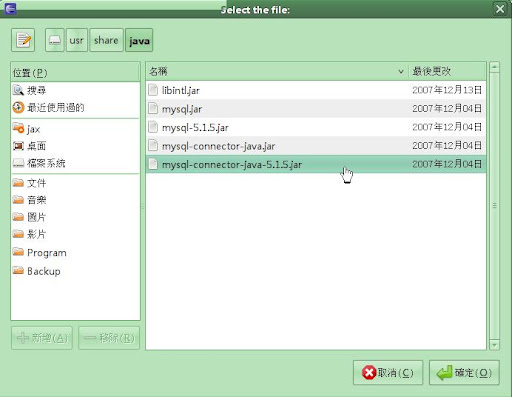Open 最近使用過的 recent files
The image size is (512, 397).
point(75,107)
